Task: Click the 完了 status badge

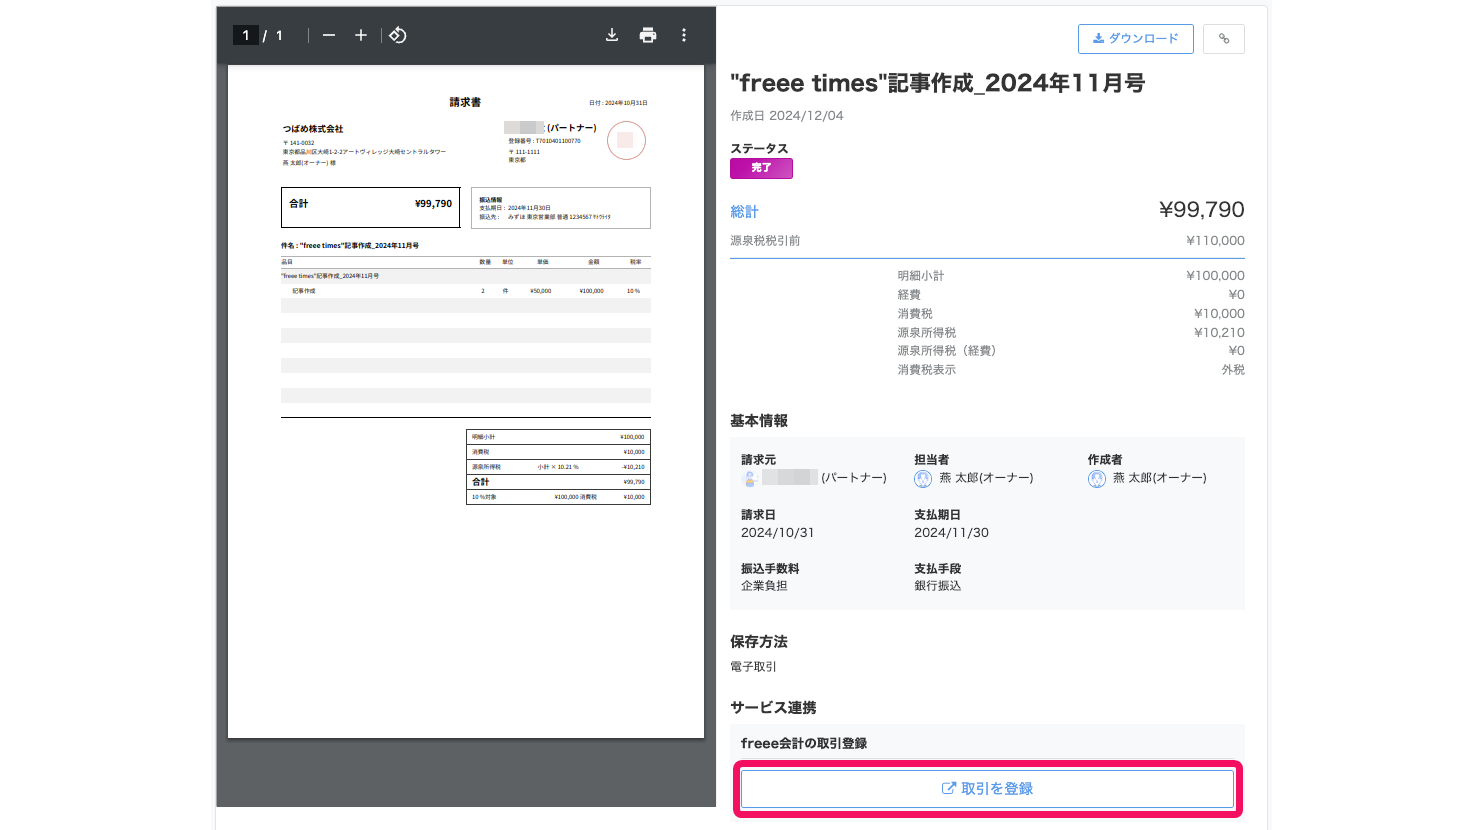Action: pyautogui.click(x=761, y=168)
